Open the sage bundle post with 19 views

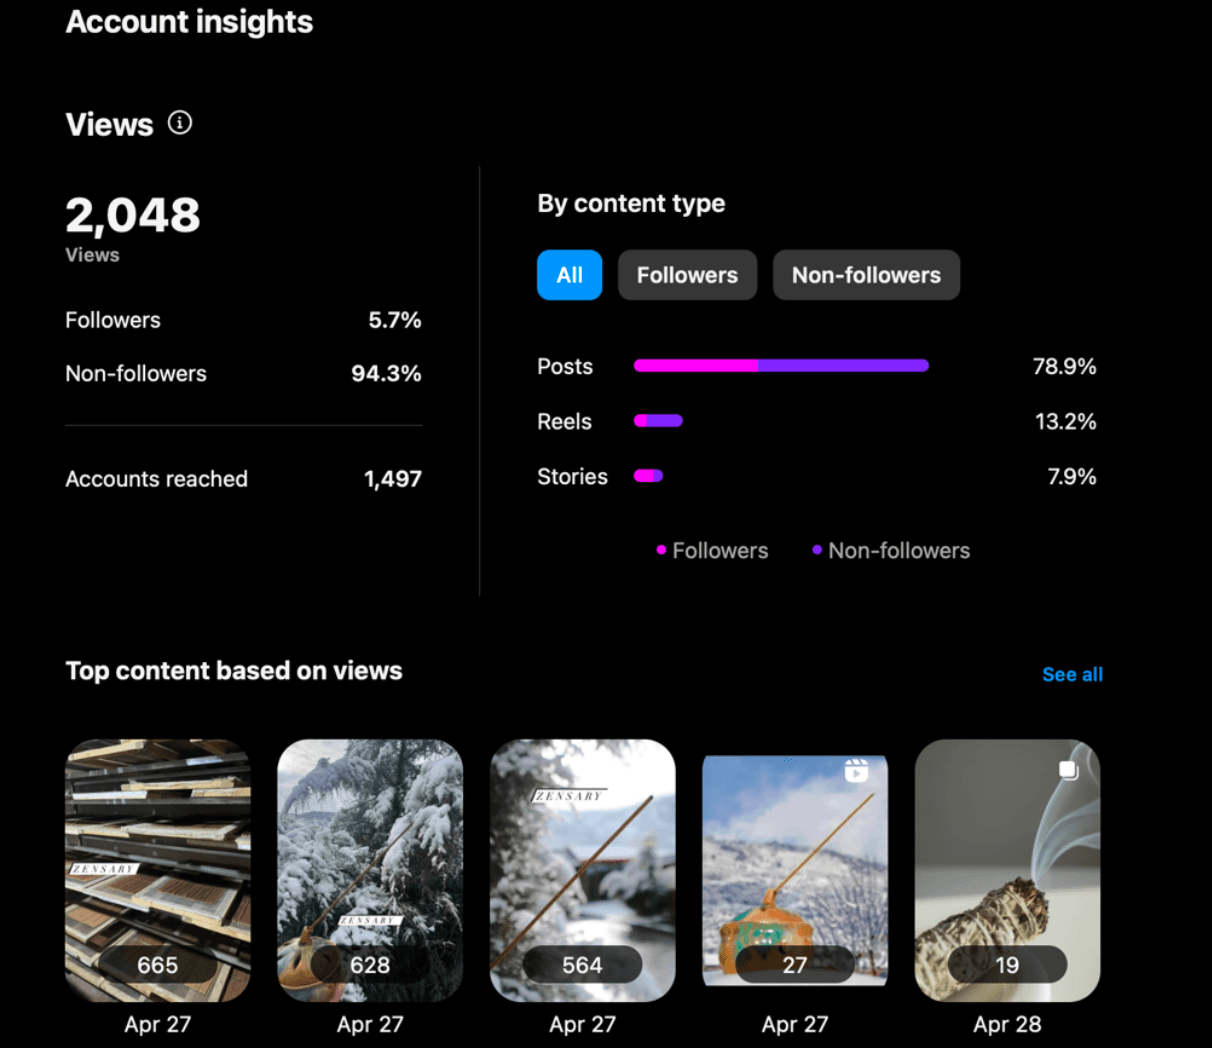(1007, 871)
